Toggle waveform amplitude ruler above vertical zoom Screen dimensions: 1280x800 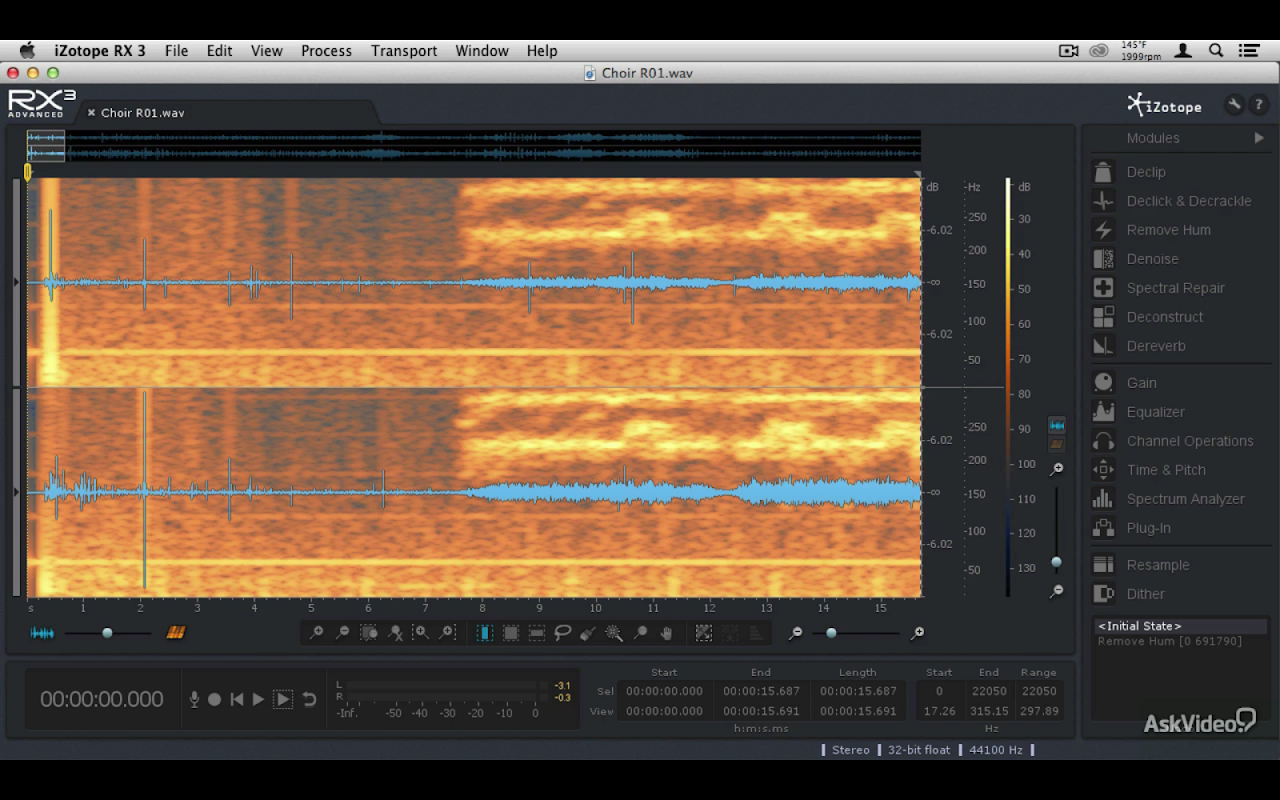[1056, 426]
